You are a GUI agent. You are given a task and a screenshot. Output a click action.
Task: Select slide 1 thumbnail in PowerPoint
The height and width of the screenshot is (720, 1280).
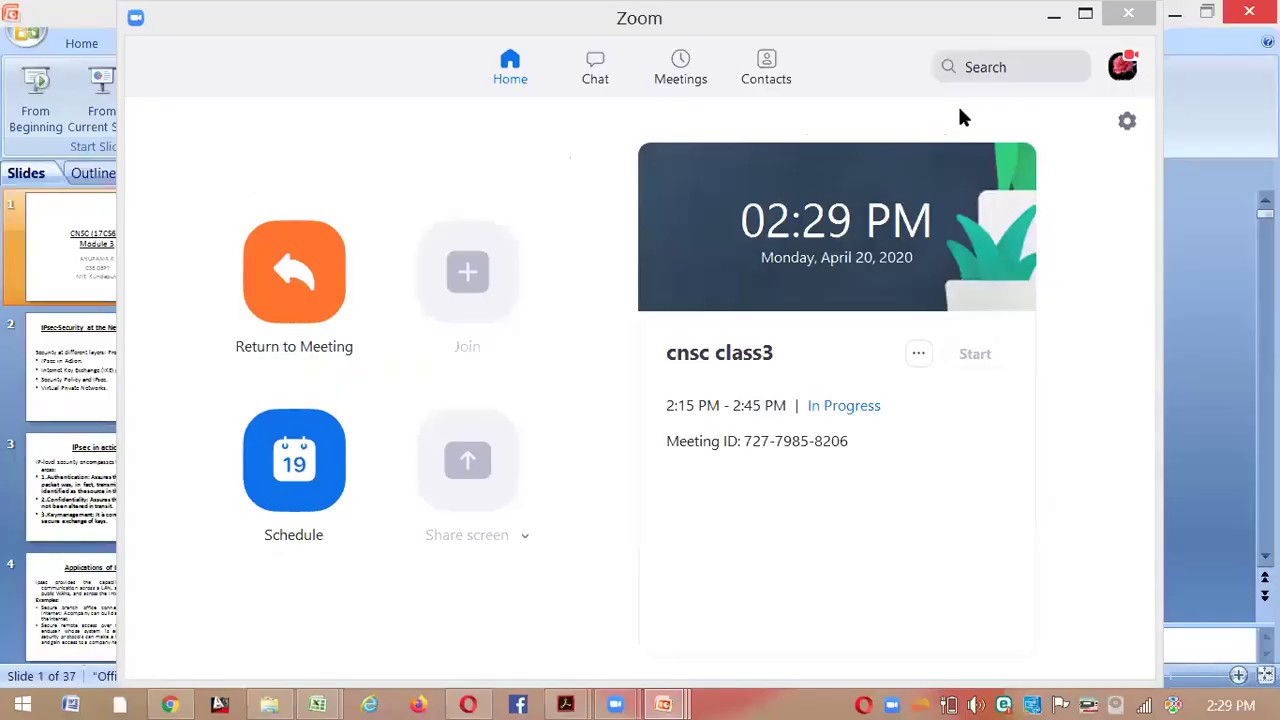(x=71, y=247)
